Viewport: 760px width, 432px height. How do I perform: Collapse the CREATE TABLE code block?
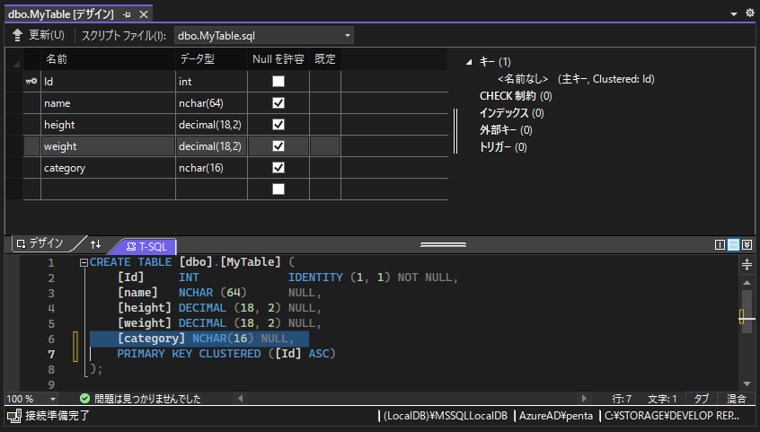click(84, 263)
